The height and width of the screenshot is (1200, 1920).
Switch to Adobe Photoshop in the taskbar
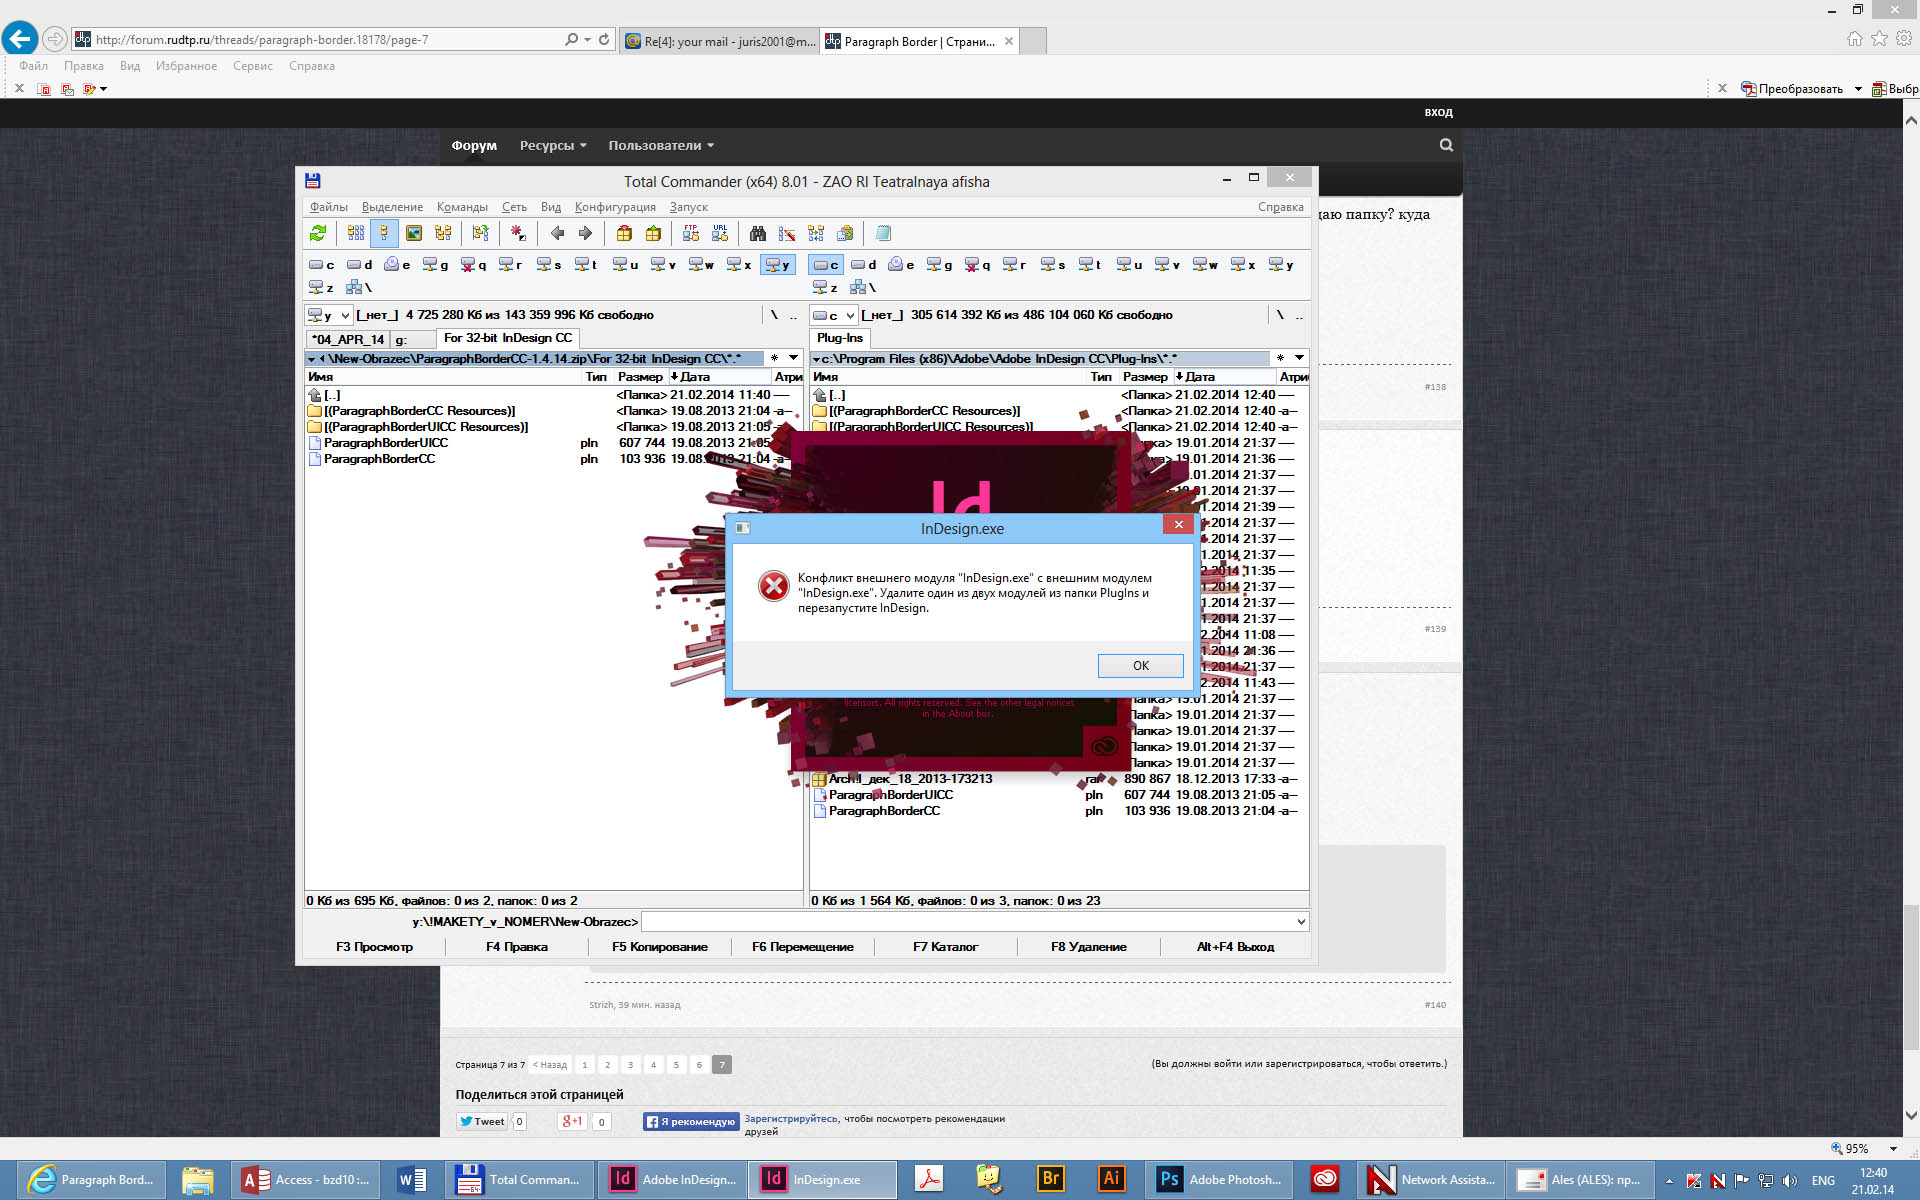1219,1179
